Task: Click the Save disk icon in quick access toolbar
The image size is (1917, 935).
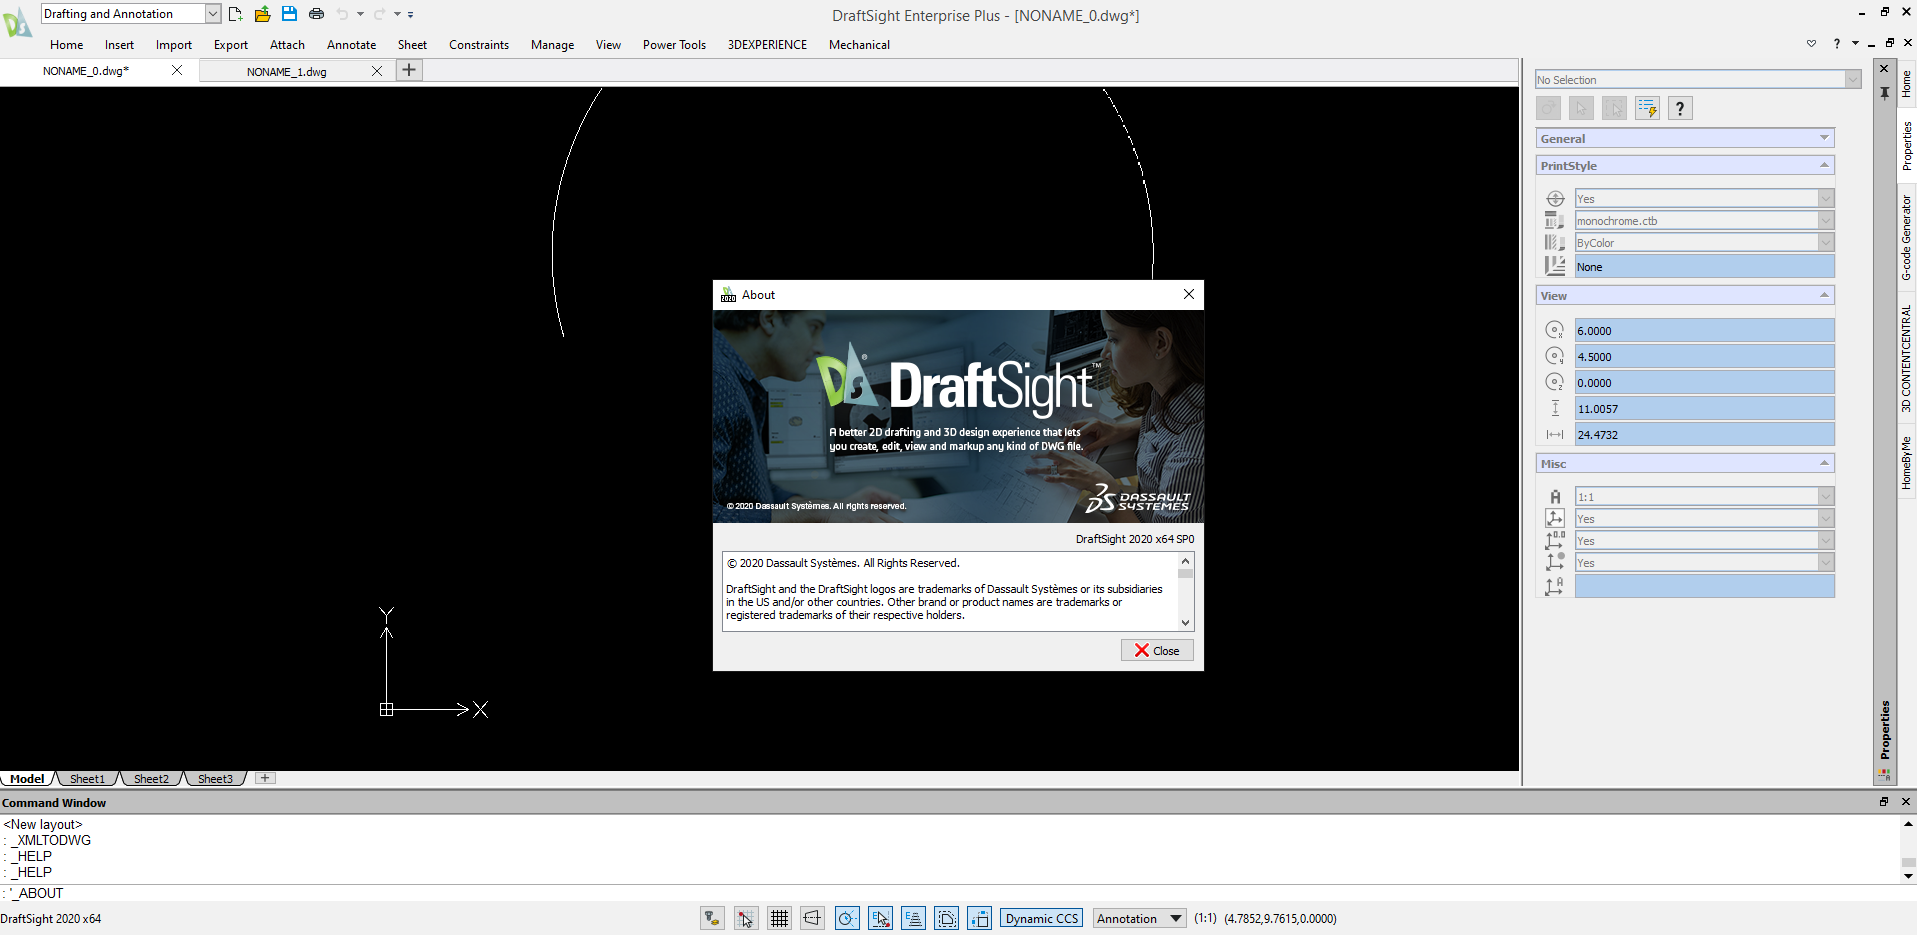Action: [289, 14]
